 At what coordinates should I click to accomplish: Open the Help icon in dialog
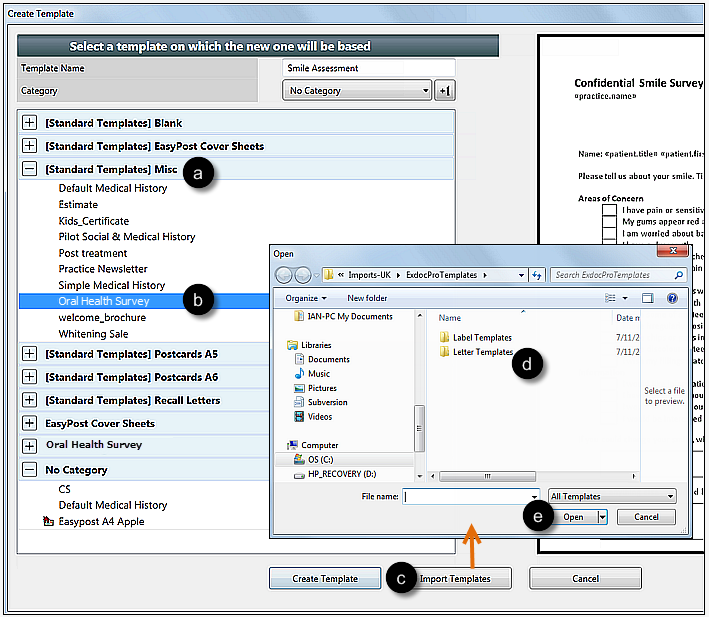pos(672,298)
